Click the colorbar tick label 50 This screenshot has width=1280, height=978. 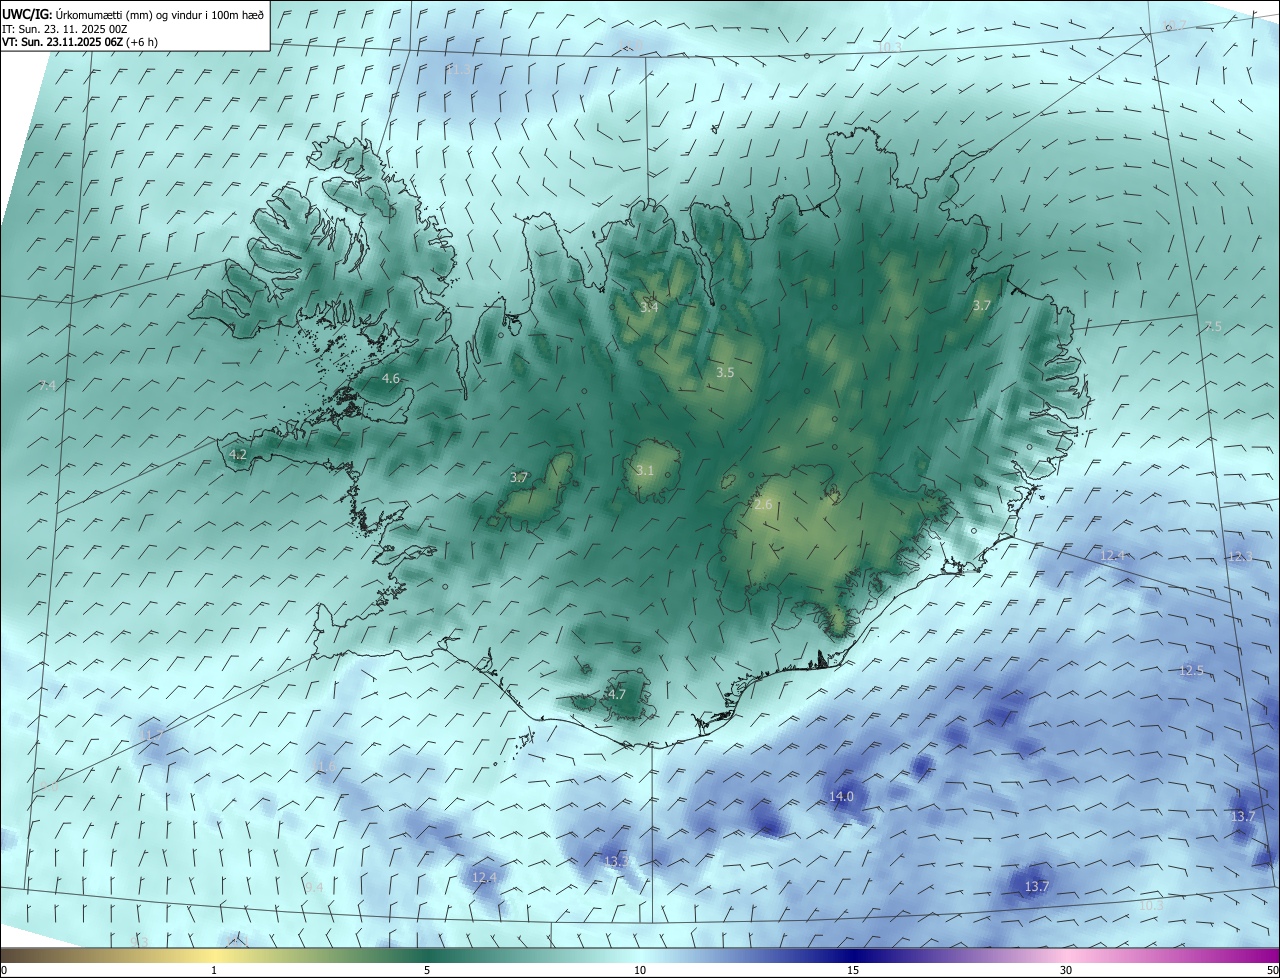coord(1272,970)
